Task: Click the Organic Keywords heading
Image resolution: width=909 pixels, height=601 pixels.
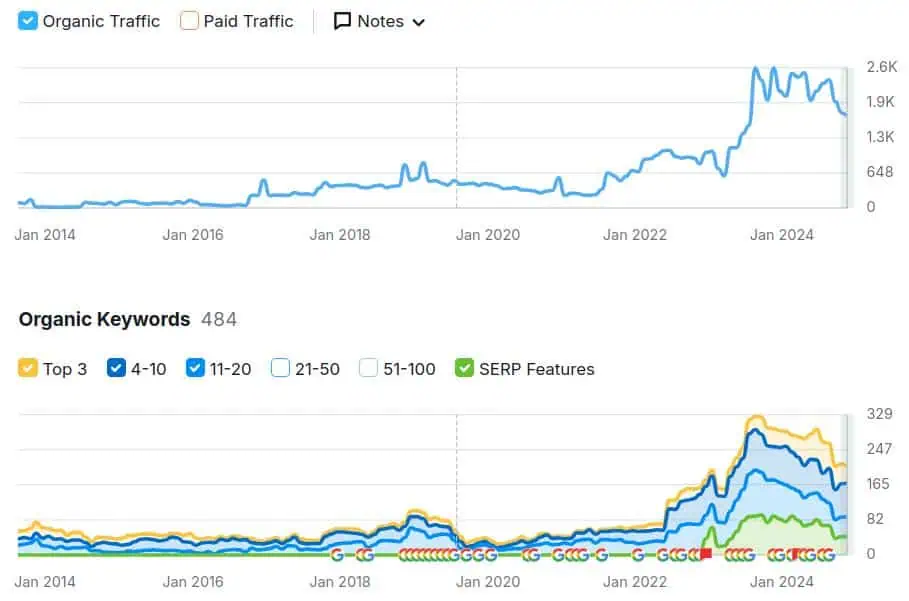Action: click(x=104, y=319)
